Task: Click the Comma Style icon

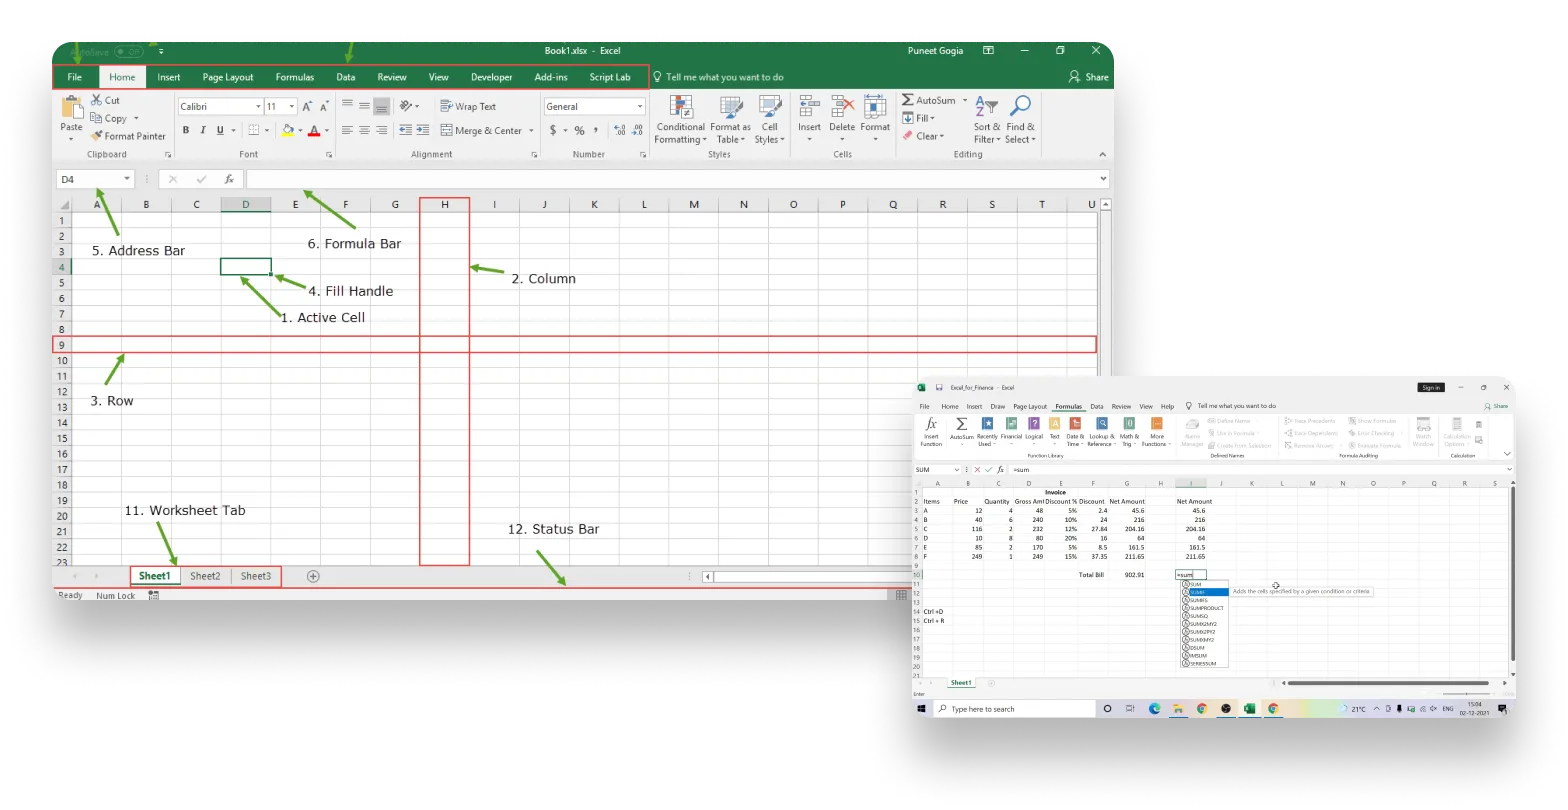Action: click(x=596, y=130)
